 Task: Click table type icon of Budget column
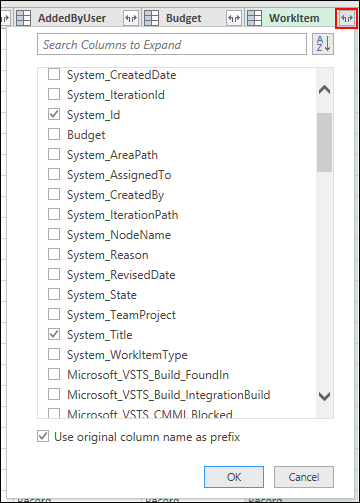(x=151, y=18)
